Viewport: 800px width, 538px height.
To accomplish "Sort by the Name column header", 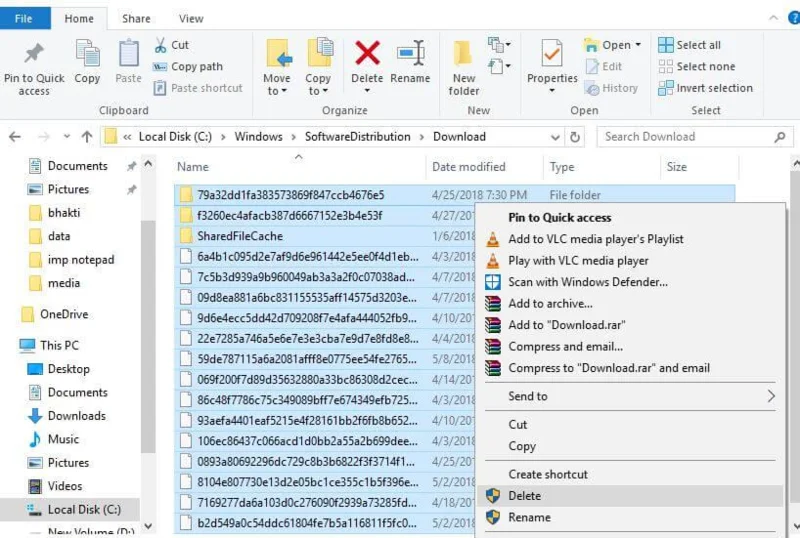I will 298,167.
